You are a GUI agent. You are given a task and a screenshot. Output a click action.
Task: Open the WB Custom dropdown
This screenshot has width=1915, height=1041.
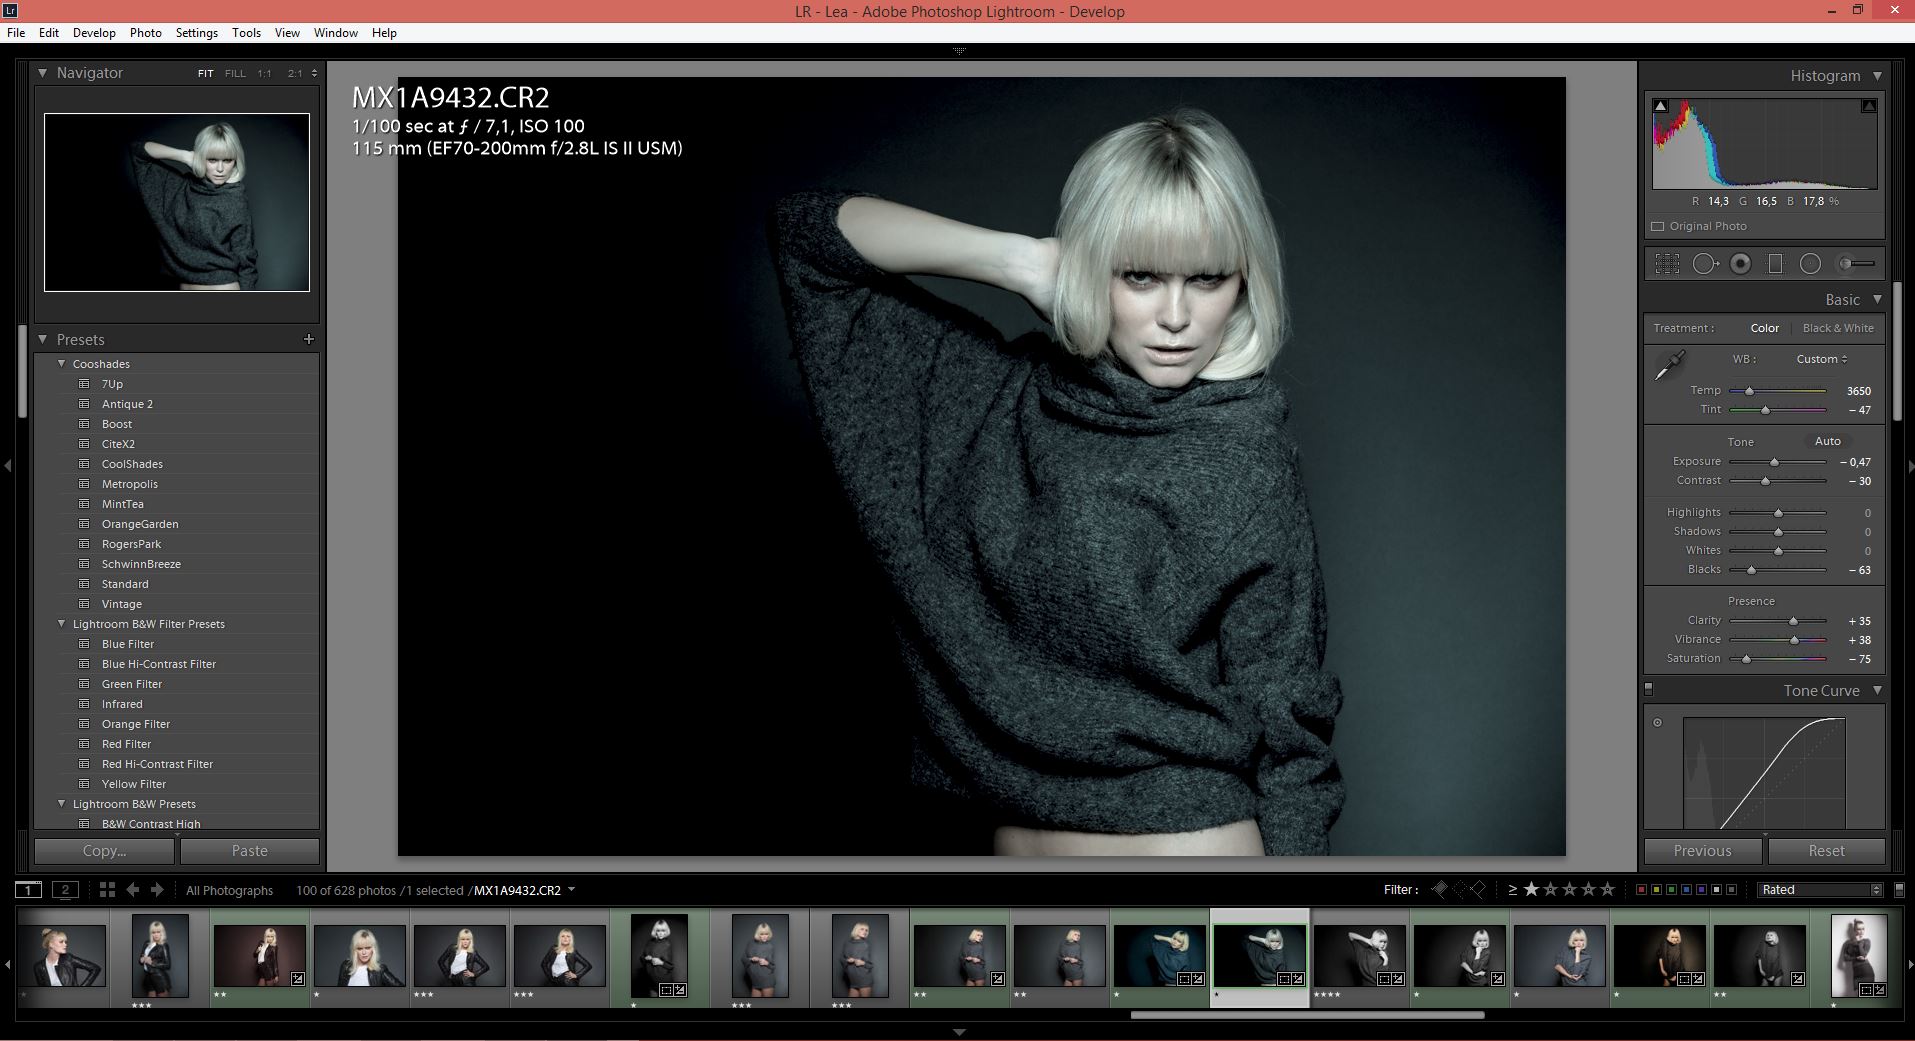(1822, 359)
